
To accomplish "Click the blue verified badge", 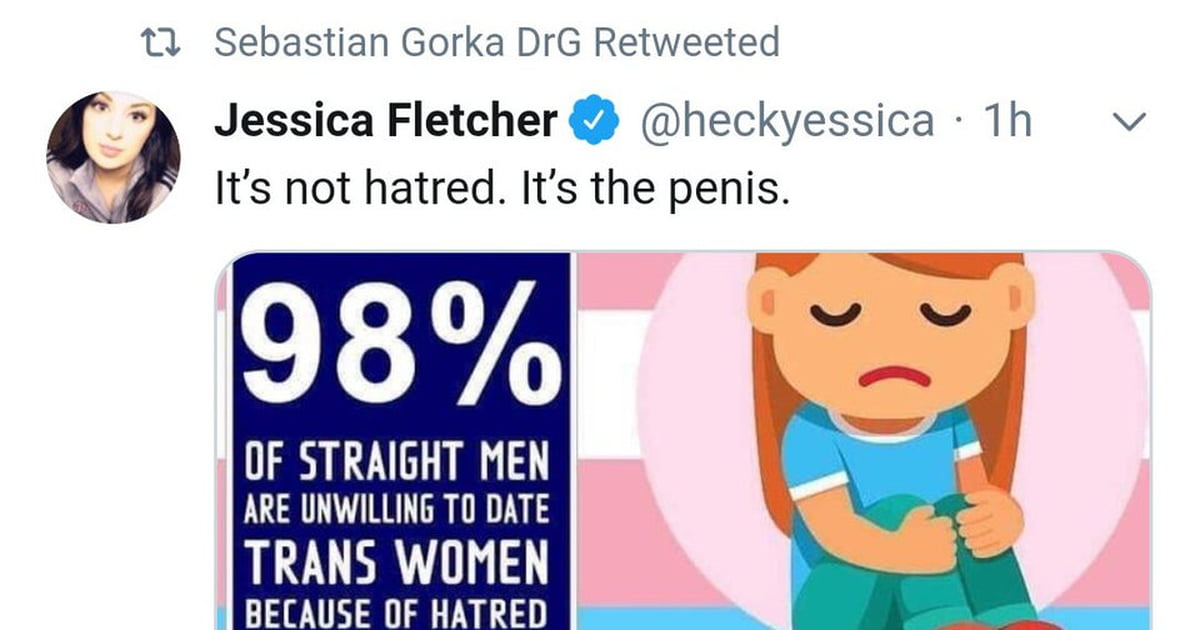I will coord(591,122).
